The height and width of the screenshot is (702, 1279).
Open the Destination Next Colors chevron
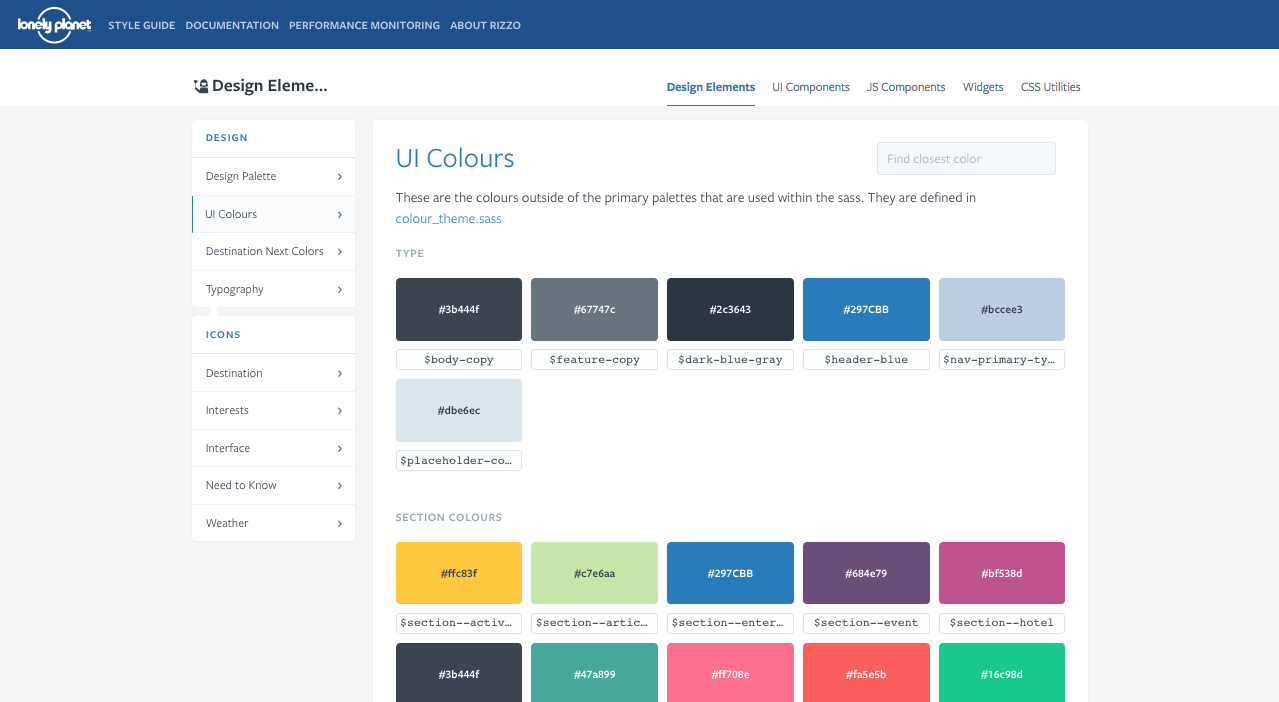click(x=340, y=252)
